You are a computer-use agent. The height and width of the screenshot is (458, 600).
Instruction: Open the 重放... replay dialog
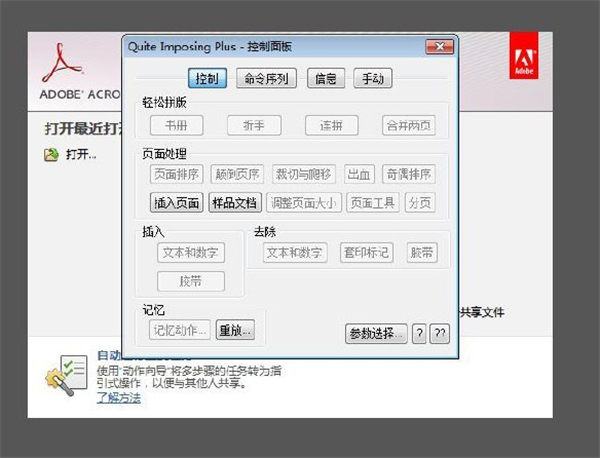point(236,330)
